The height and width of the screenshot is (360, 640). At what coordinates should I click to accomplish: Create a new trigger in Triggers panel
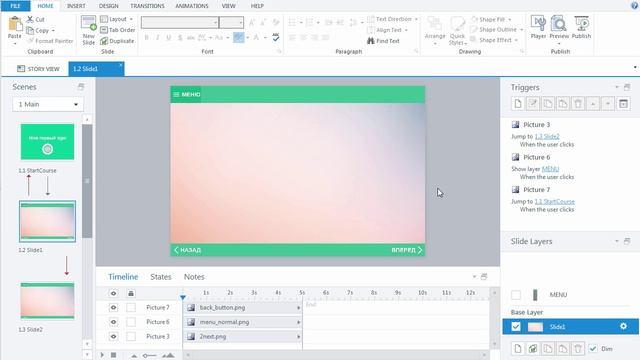coord(518,104)
